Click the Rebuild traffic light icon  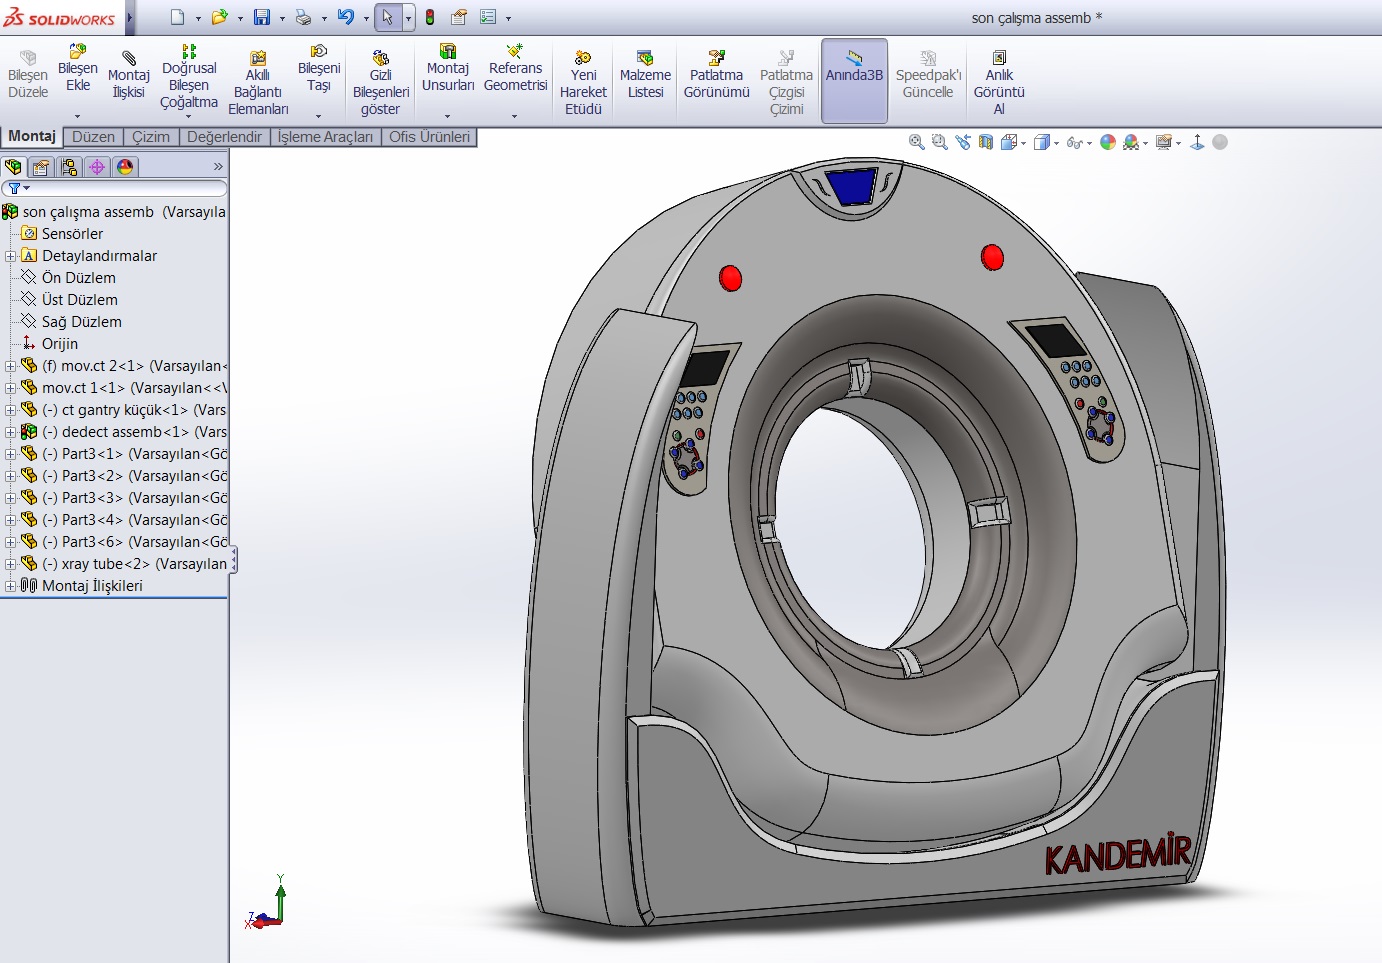tap(430, 17)
